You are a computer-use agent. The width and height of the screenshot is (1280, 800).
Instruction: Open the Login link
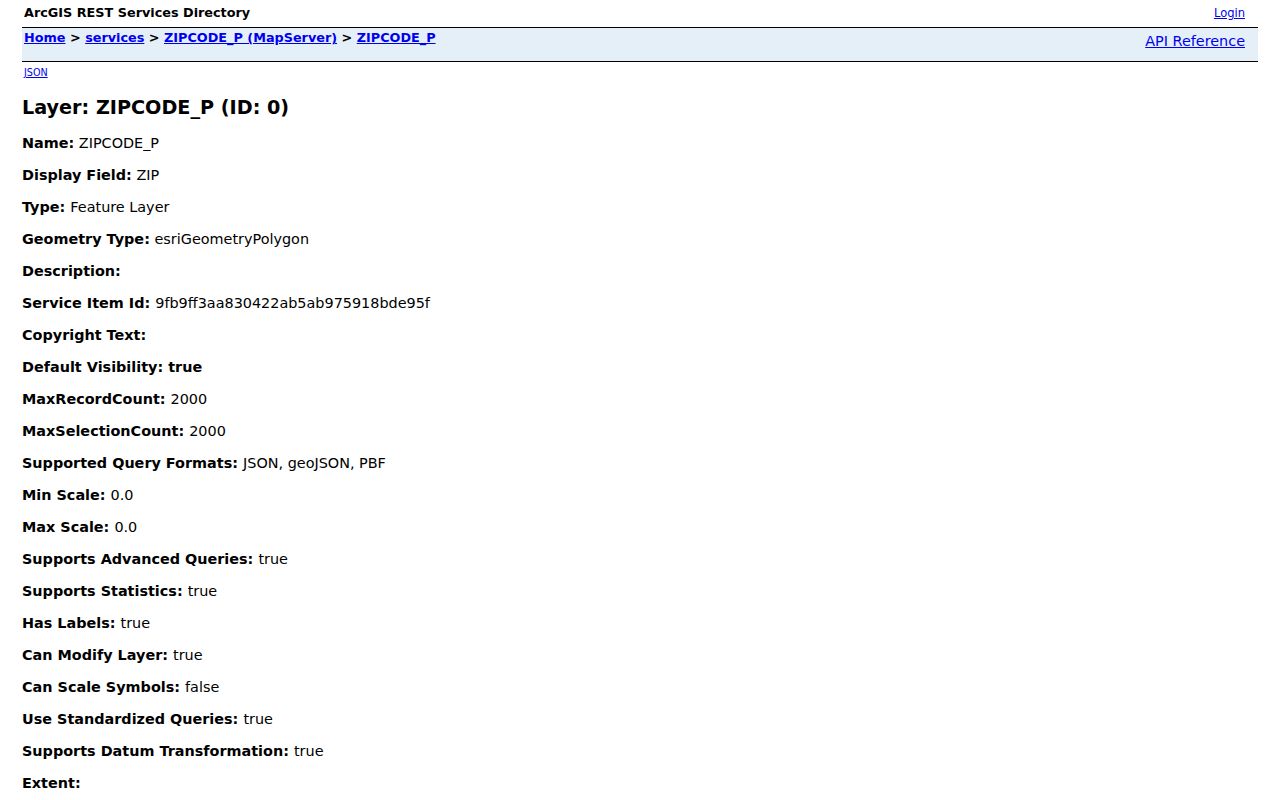click(x=1229, y=13)
